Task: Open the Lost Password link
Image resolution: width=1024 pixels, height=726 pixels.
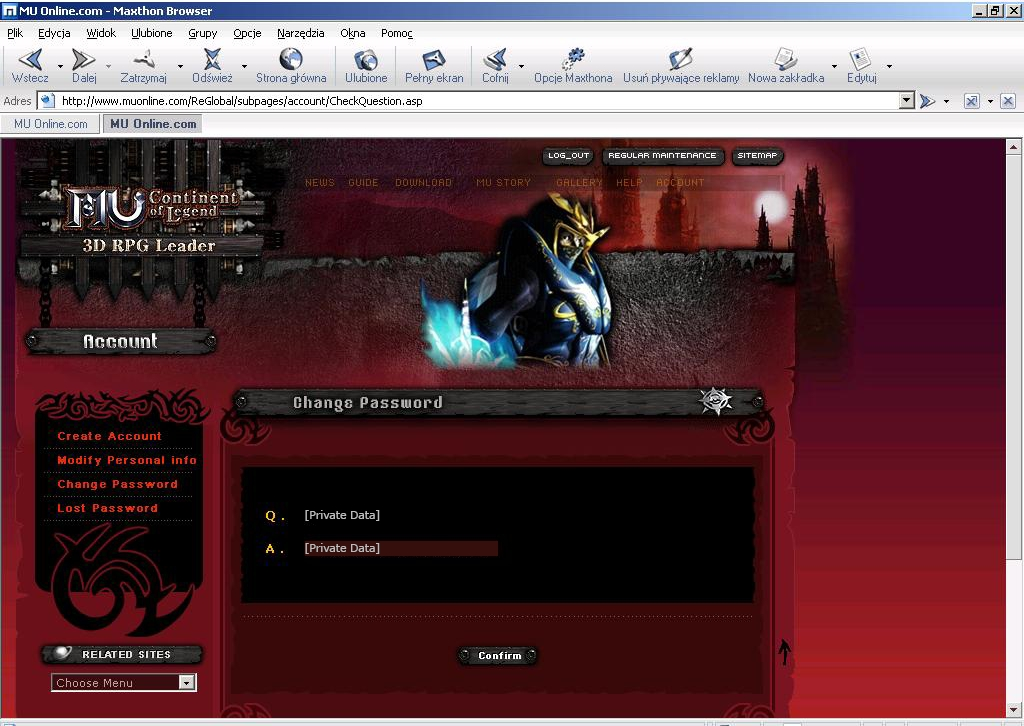Action: point(107,509)
